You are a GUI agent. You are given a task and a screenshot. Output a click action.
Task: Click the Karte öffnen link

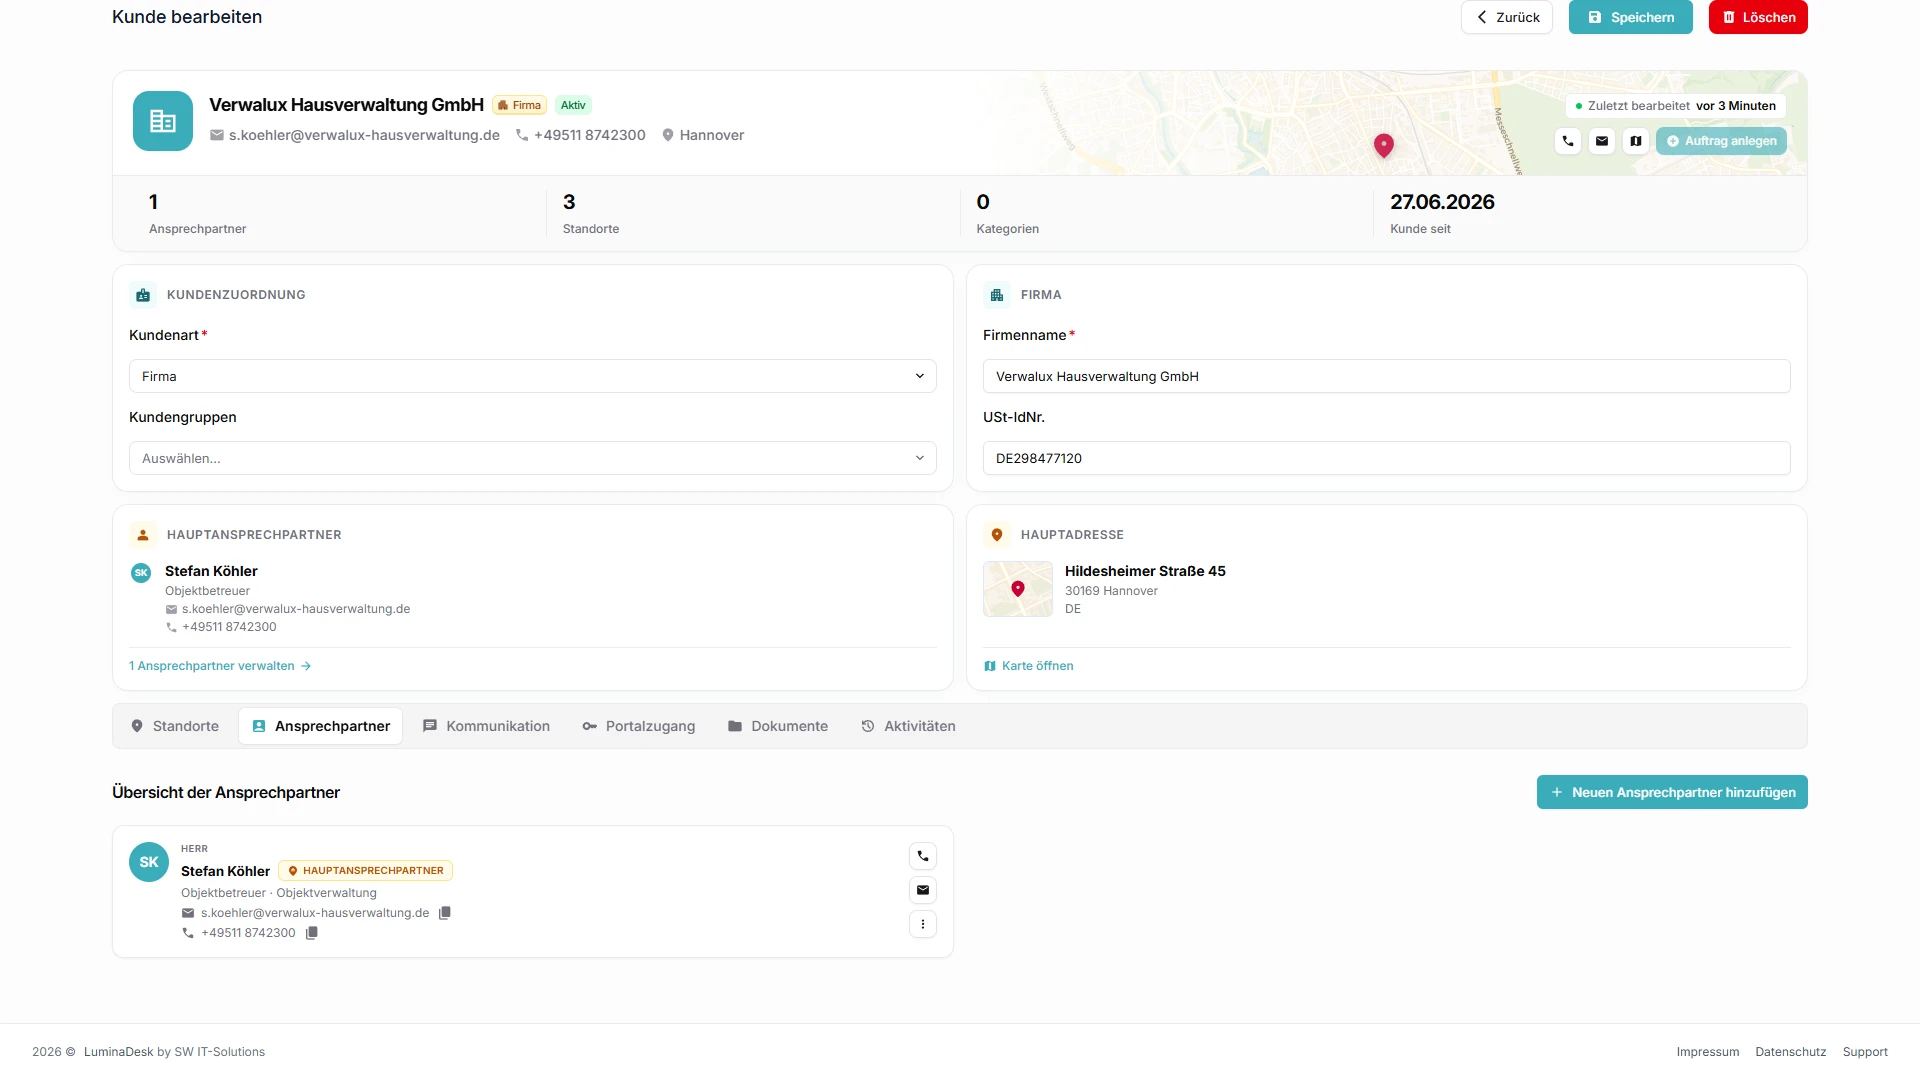(x=1028, y=666)
